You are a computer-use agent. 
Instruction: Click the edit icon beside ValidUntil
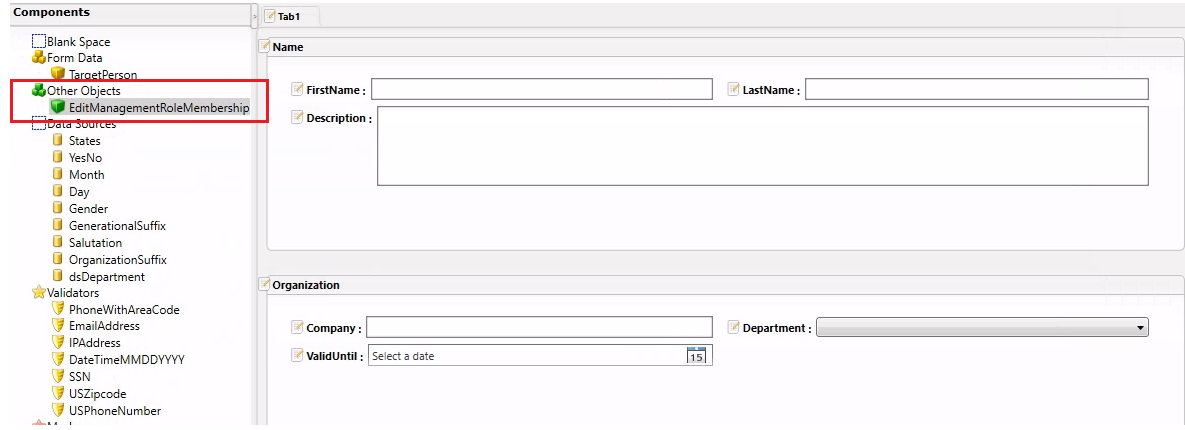pos(298,355)
